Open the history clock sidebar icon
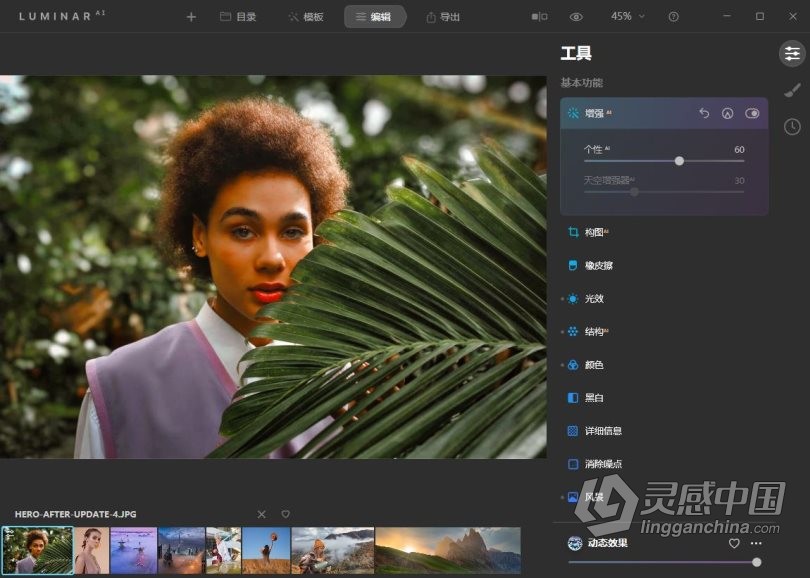This screenshot has width=810, height=578. (792, 127)
